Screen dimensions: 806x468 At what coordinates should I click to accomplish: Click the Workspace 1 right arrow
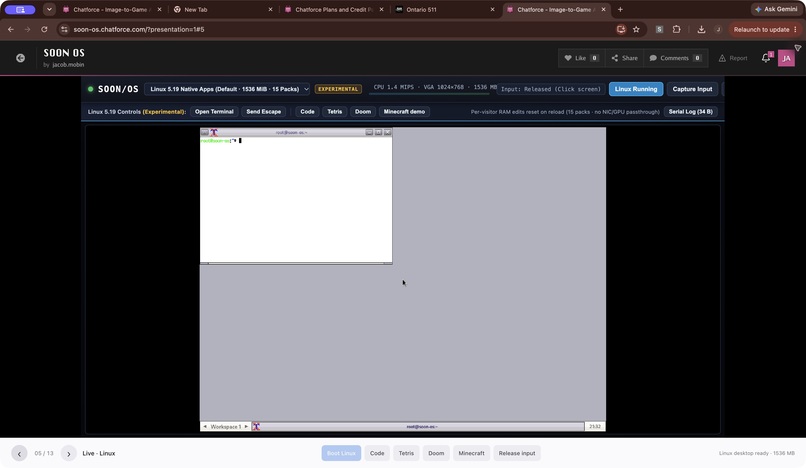pyautogui.click(x=246, y=426)
